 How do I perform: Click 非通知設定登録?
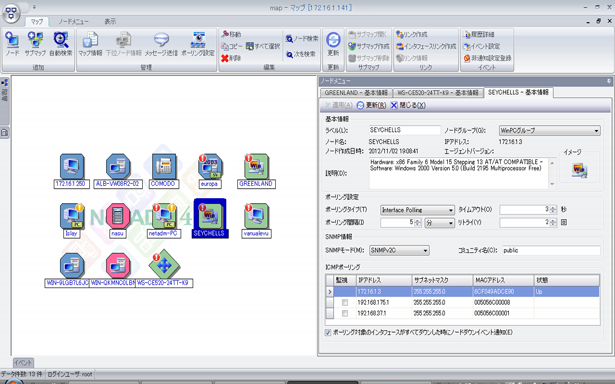487,58
